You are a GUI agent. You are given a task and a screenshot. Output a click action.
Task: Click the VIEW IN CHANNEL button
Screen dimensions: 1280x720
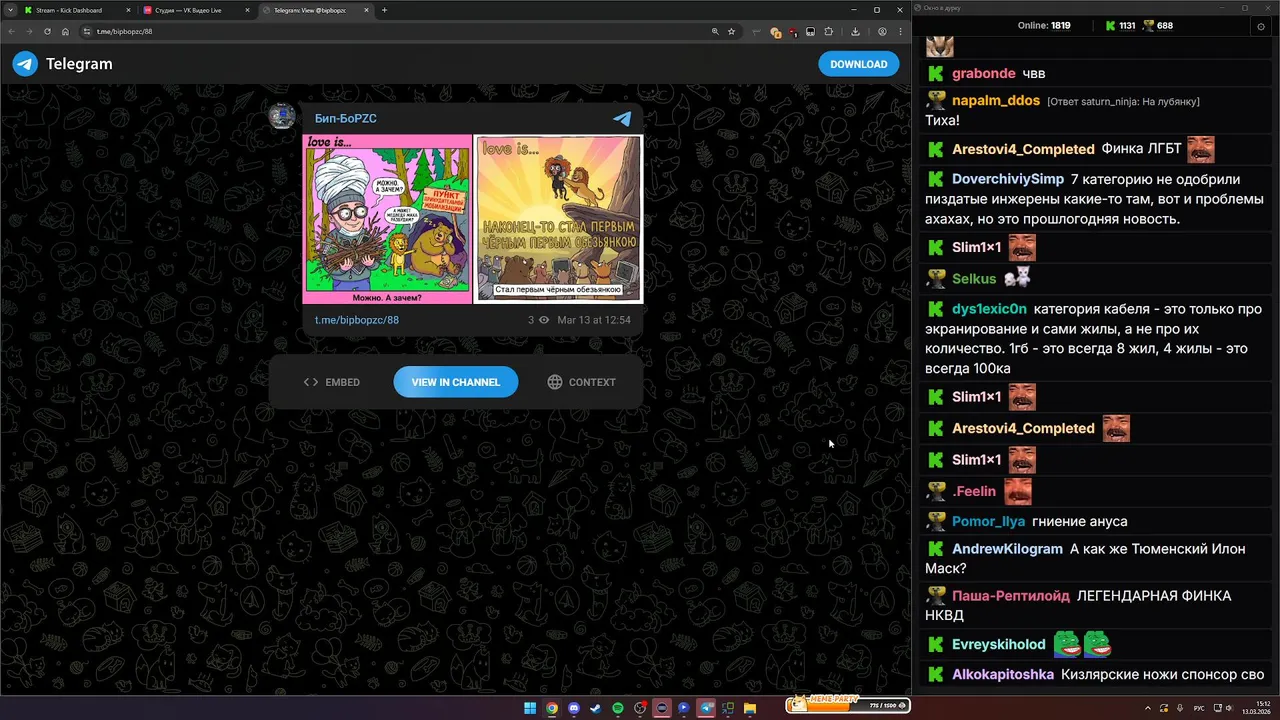click(456, 382)
